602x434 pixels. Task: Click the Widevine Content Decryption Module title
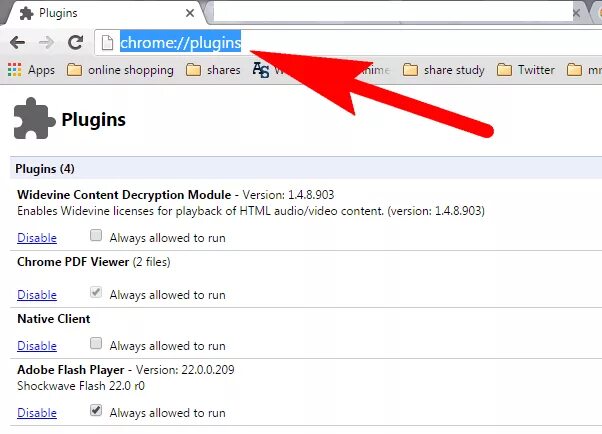tap(124, 195)
